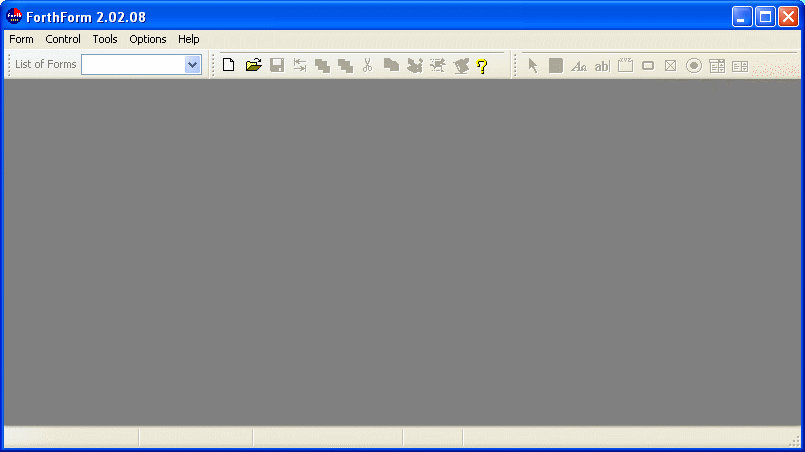Select the arrow pointer tool

click(x=533, y=66)
